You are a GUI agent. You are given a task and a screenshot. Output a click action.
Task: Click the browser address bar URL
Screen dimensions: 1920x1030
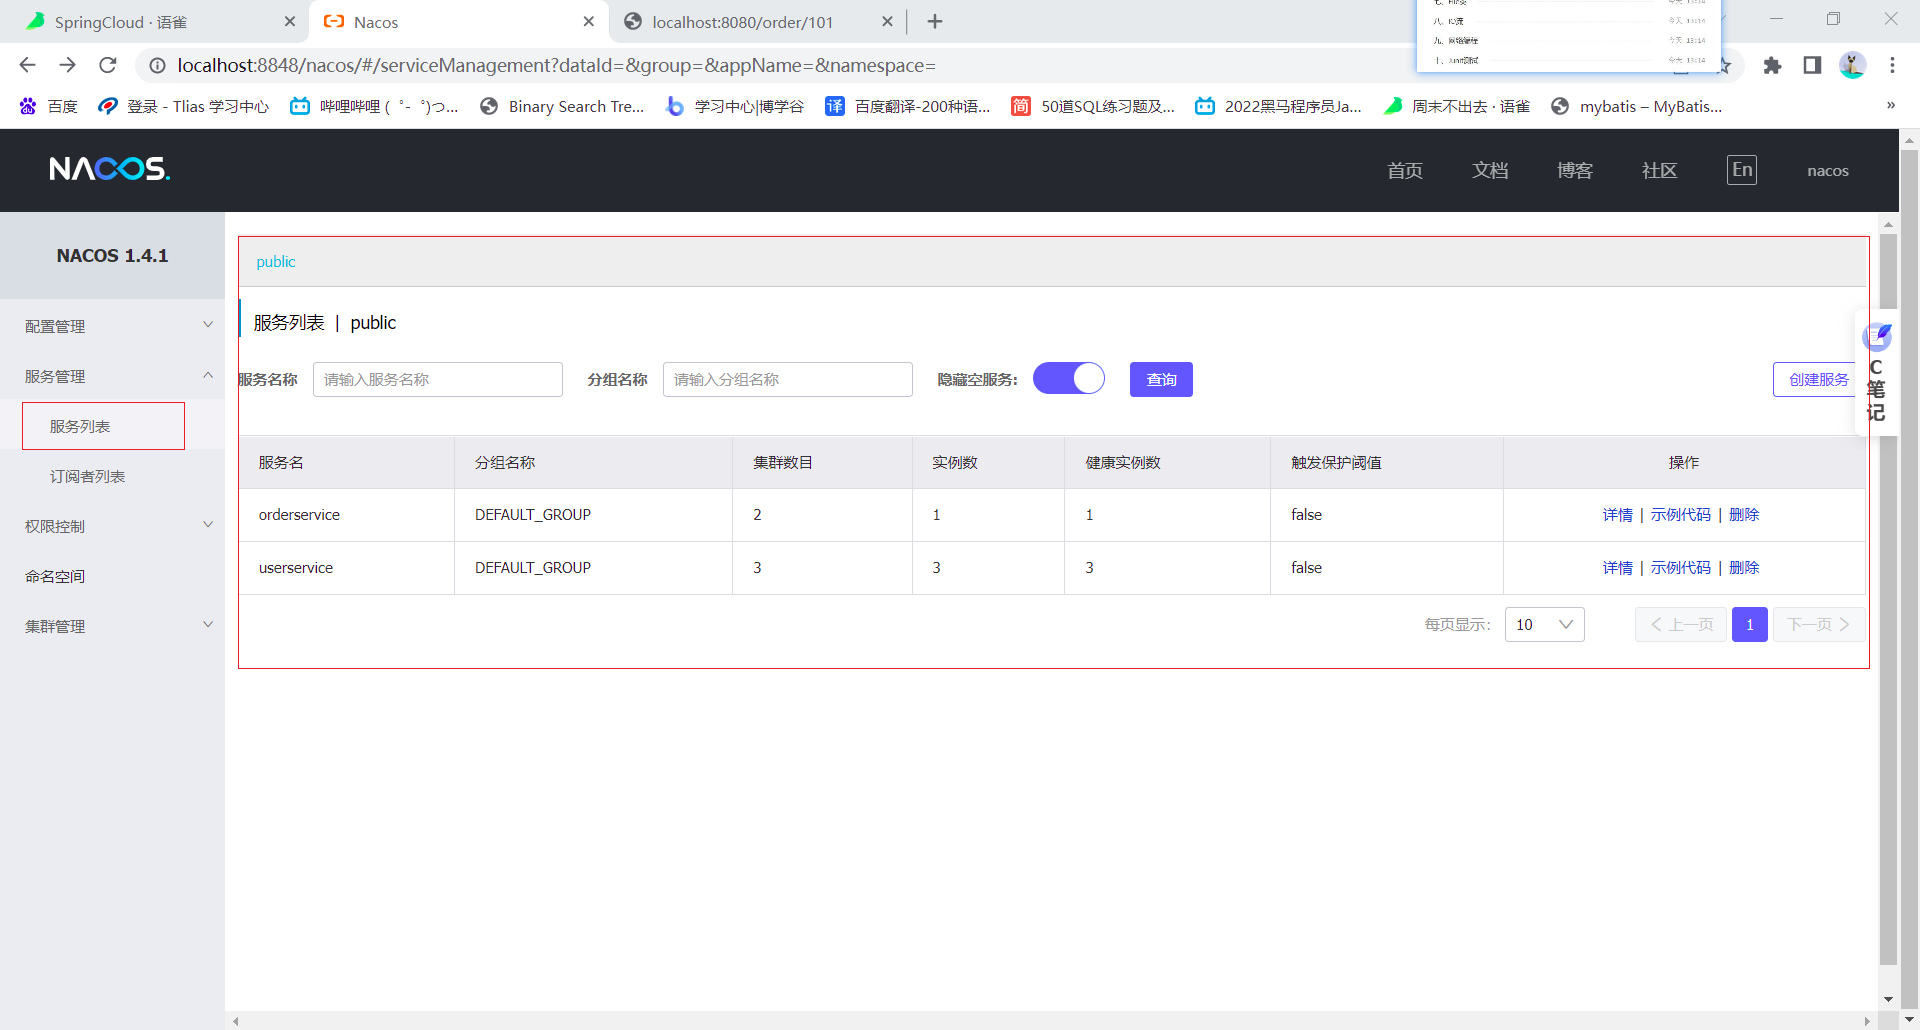click(x=556, y=65)
